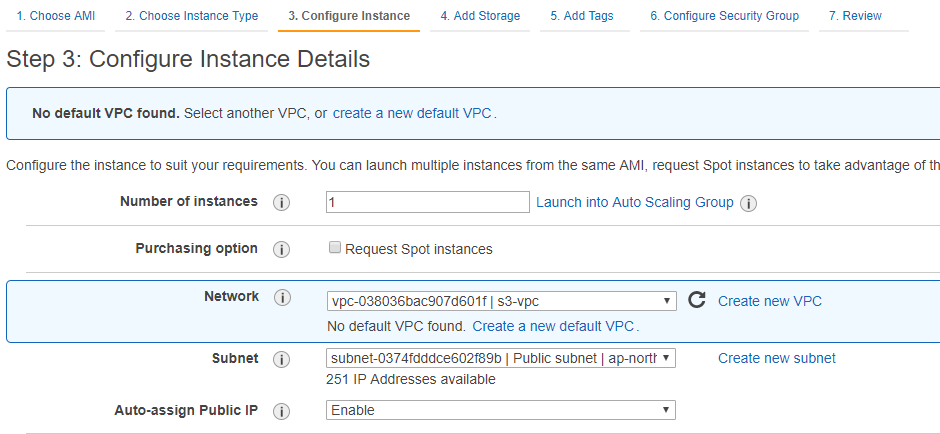The image size is (940, 434).
Task: Click 'create a new default VPC' banner link
Action: (x=412, y=113)
